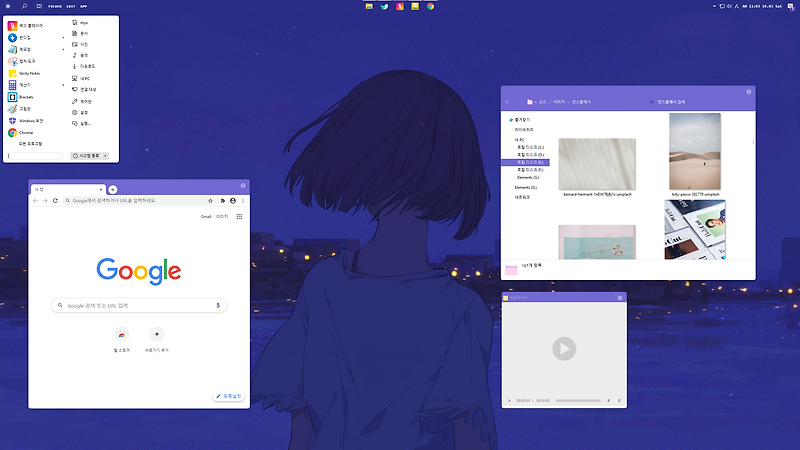
Task: Open Downloads in Start menu right column
Action: [x=84, y=66]
